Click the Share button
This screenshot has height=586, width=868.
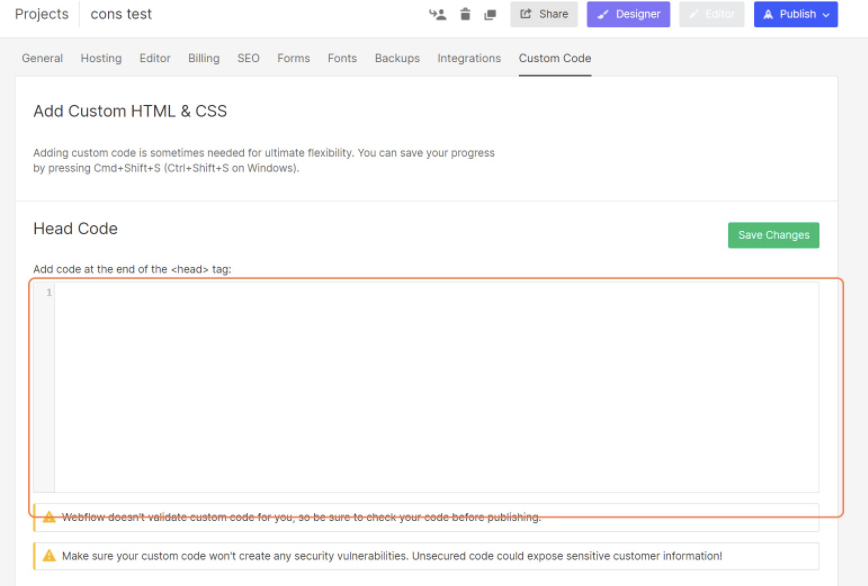point(544,14)
